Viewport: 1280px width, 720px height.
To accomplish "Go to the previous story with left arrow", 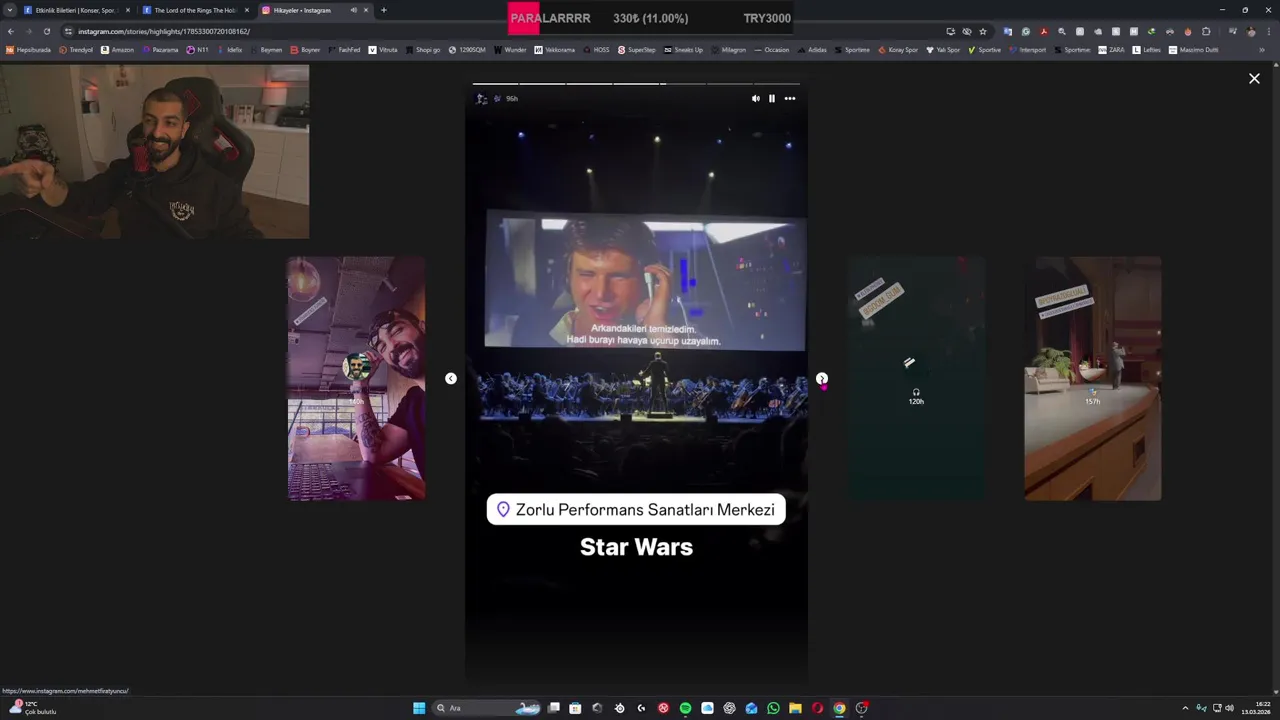I will click(450, 378).
